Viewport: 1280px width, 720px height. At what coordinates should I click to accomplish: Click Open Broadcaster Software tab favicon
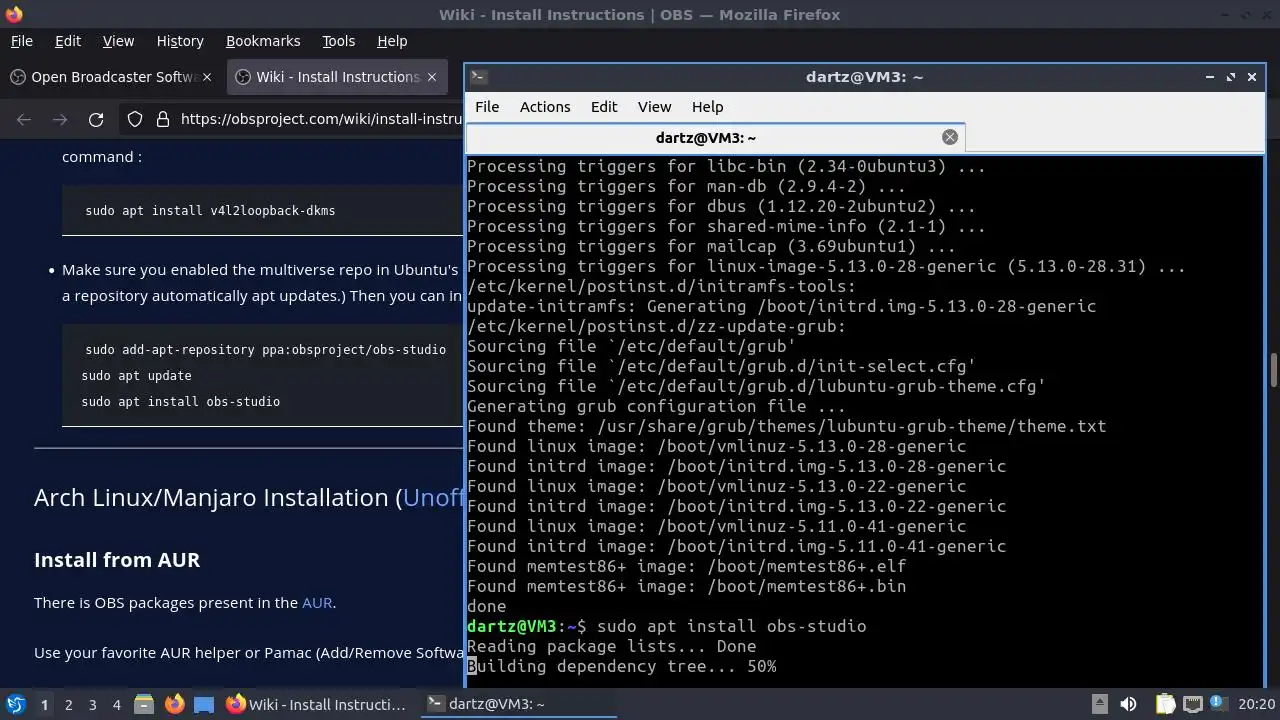pos(17,77)
